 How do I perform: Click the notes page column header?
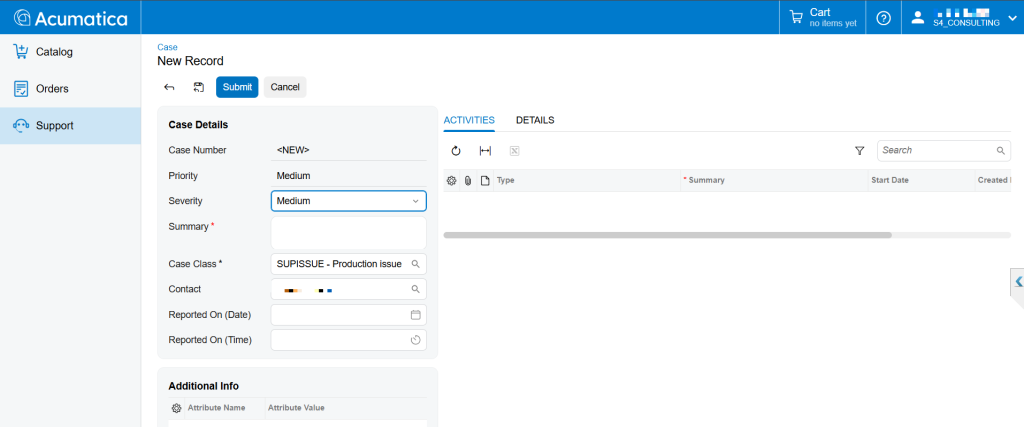point(485,180)
